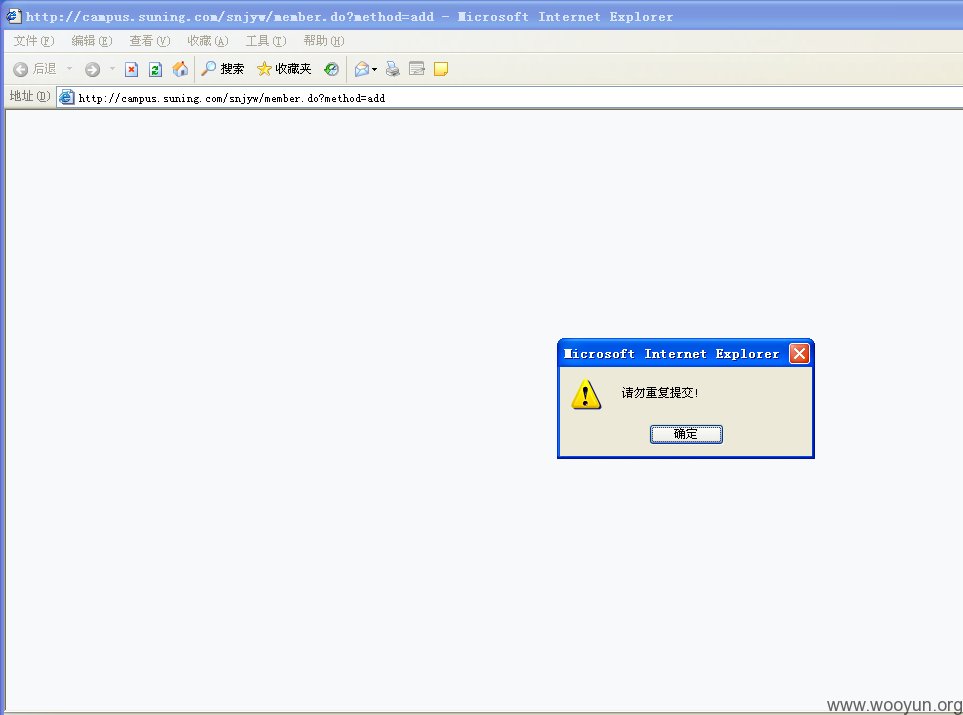Click the 地址(D) address label

29,96
